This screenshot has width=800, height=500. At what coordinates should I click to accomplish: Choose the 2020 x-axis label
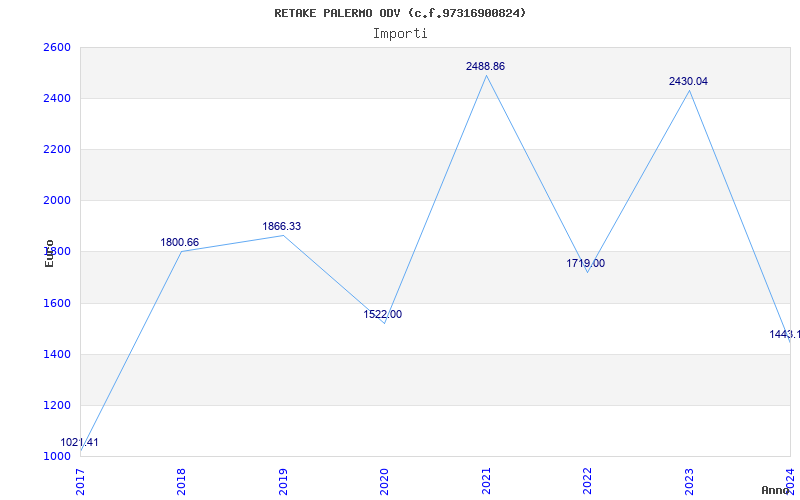click(385, 482)
